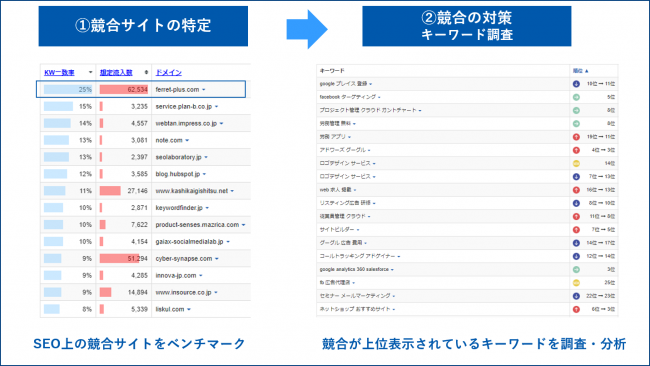650x366 pixels.
Task: Click the red up icon for リスティング広告 row's neighbor web 求人 row
Action: point(576,190)
